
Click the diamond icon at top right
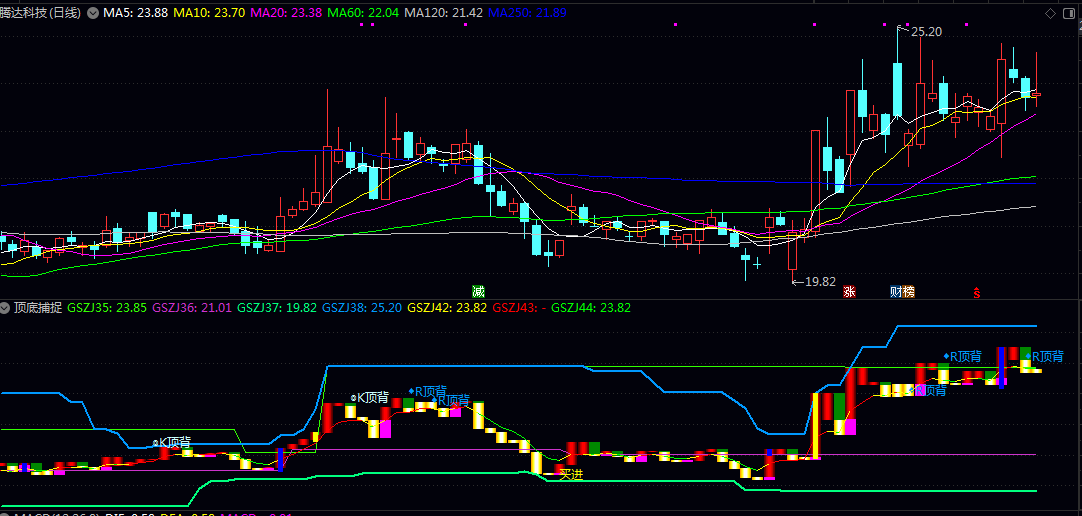(1051, 13)
